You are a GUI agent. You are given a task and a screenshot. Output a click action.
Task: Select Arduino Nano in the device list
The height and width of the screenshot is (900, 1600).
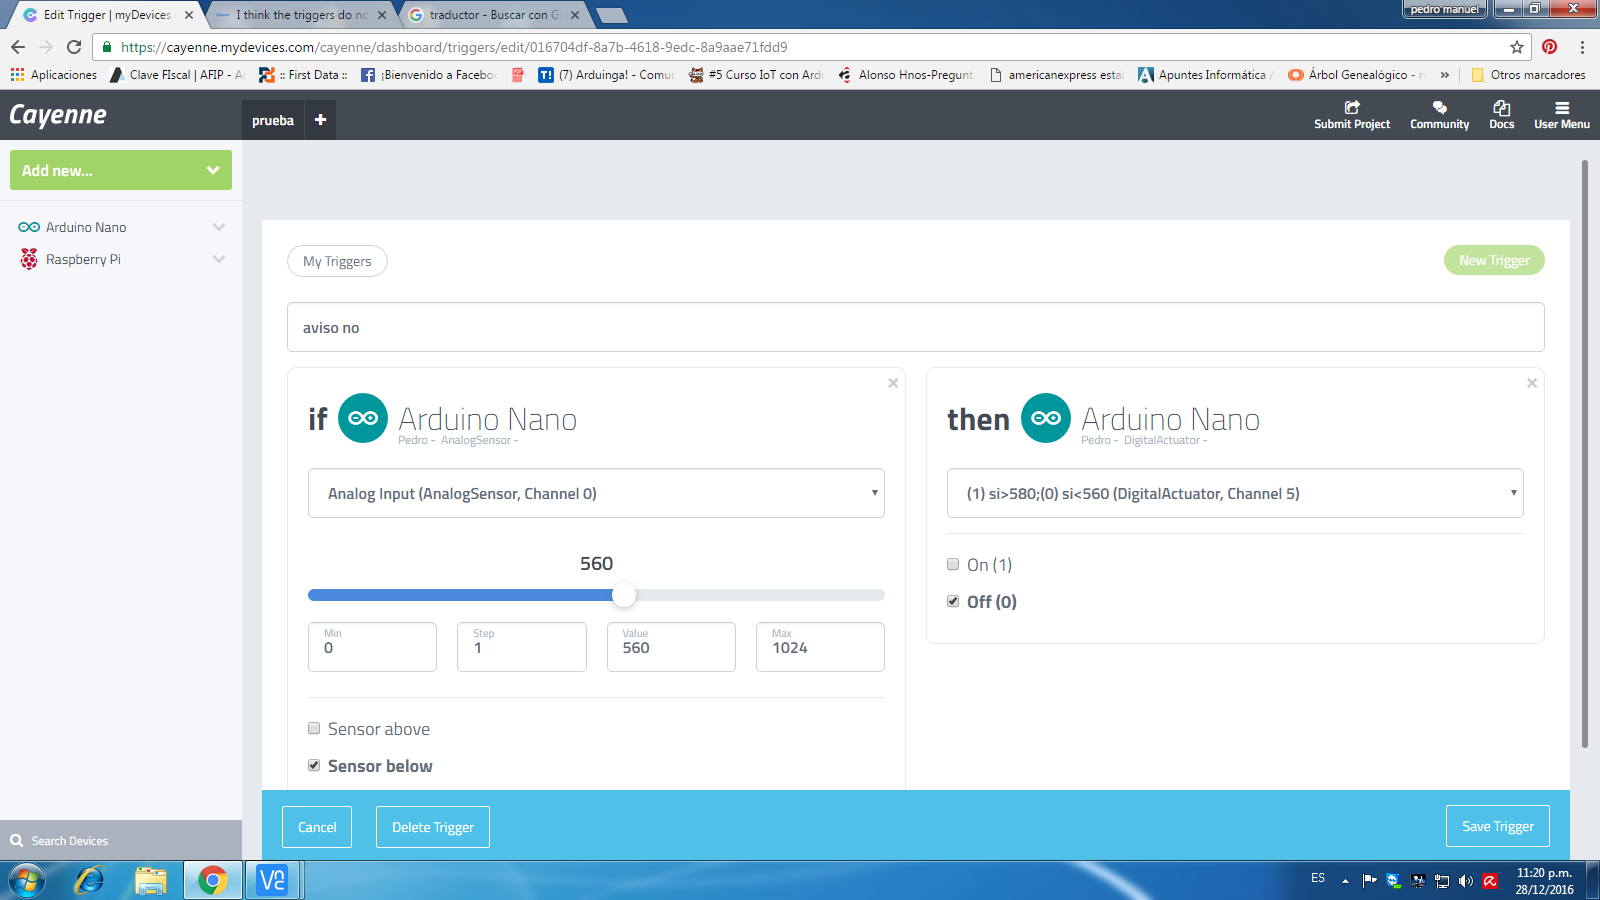click(x=86, y=228)
